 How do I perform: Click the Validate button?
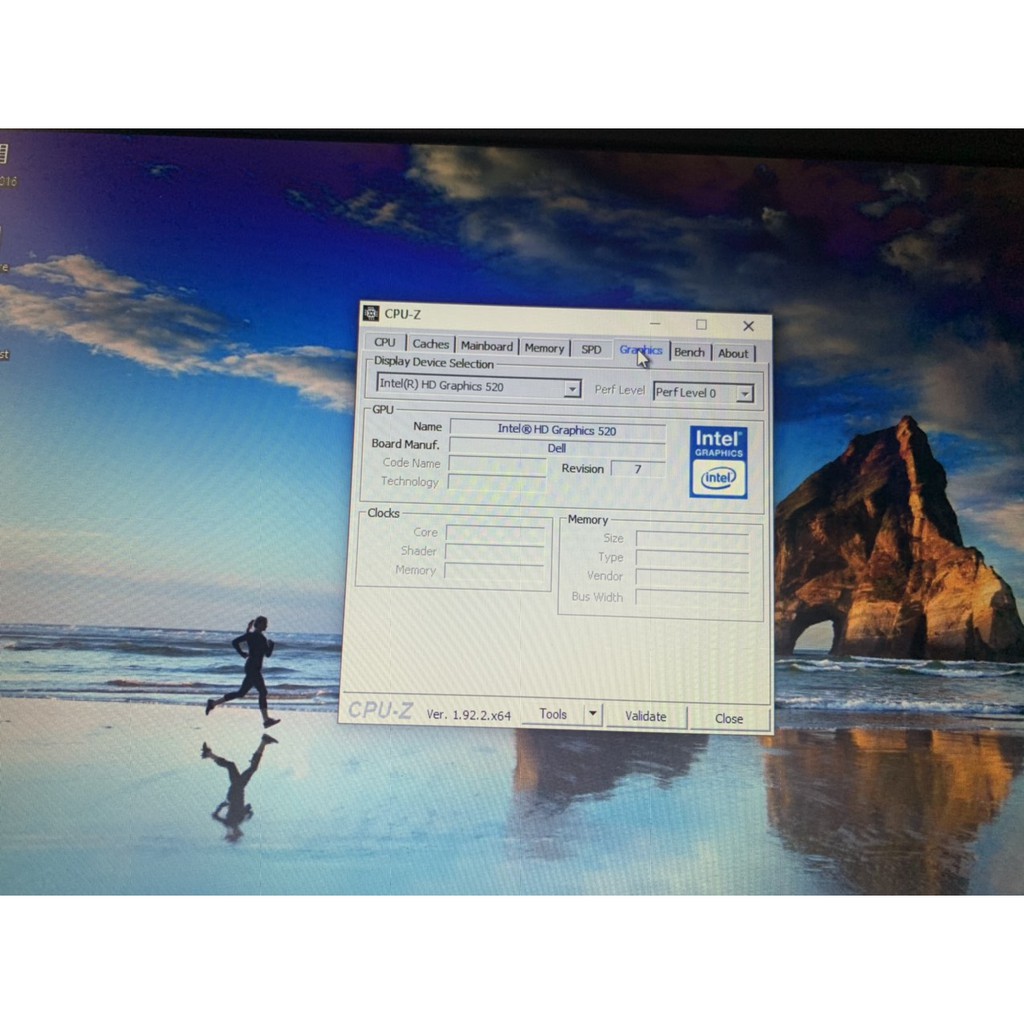click(x=645, y=716)
